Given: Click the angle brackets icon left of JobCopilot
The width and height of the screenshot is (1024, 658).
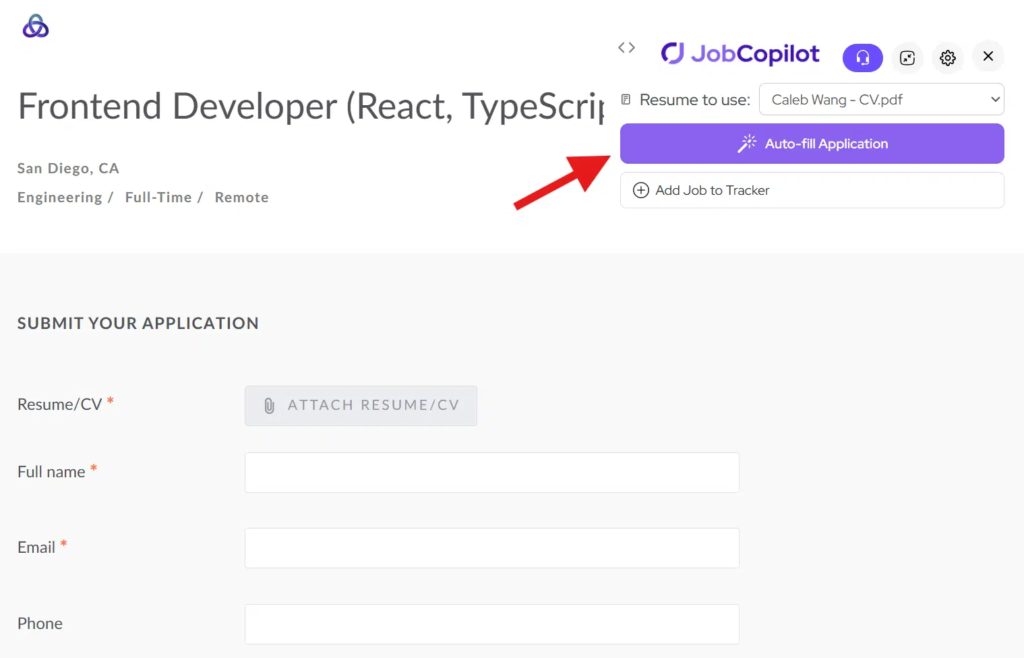Looking at the screenshot, I should click(x=627, y=47).
